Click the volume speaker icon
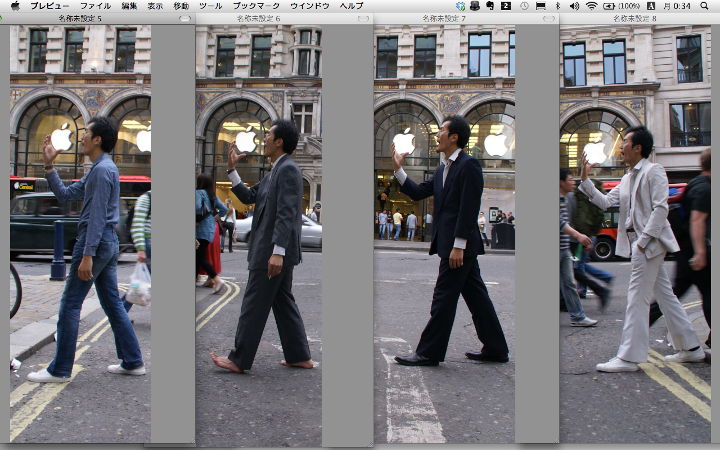This screenshot has width=720, height=450. (x=574, y=6)
